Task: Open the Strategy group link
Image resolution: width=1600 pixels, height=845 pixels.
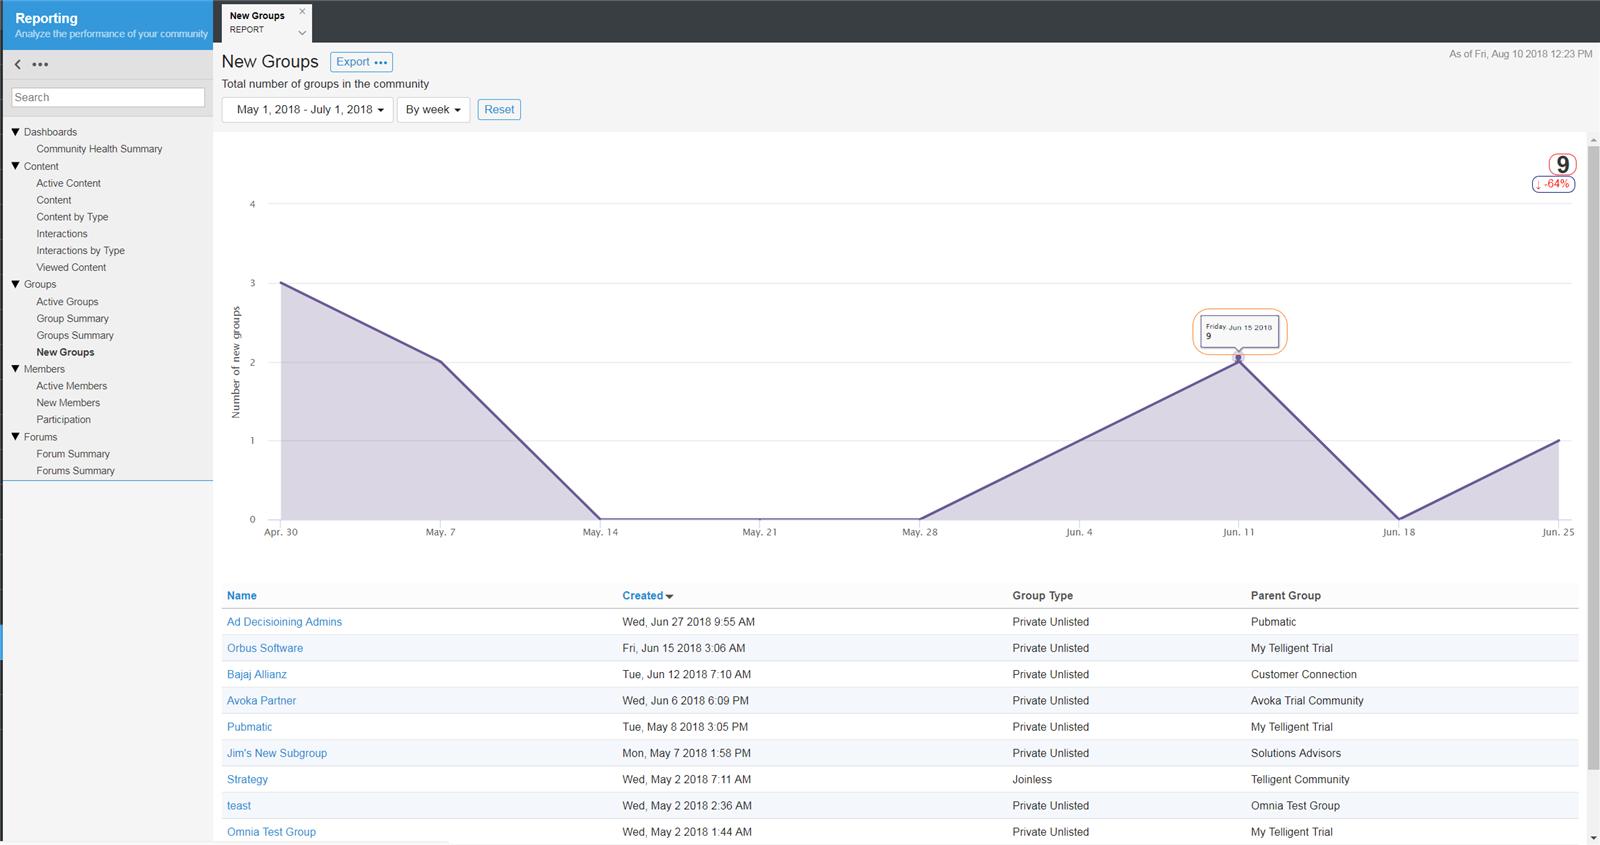Action: coord(247,780)
